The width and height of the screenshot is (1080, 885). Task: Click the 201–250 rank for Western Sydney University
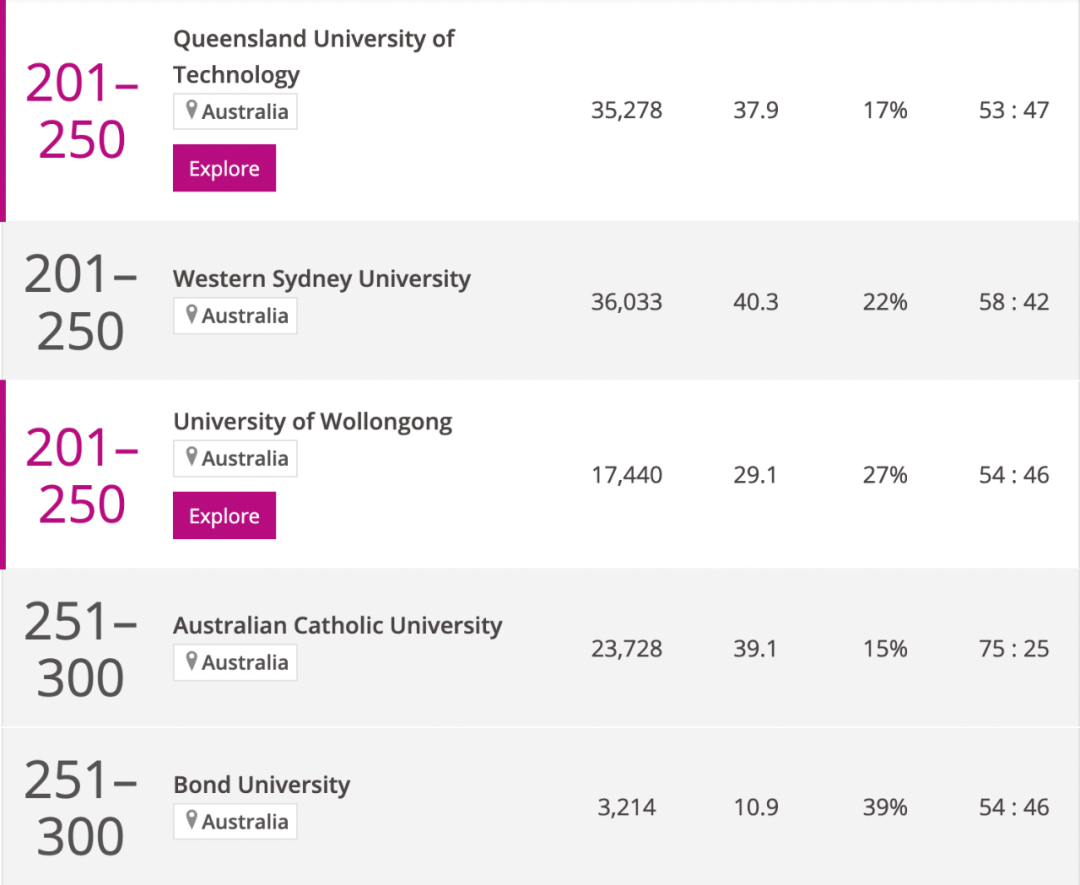pyautogui.click(x=81, y=302)
